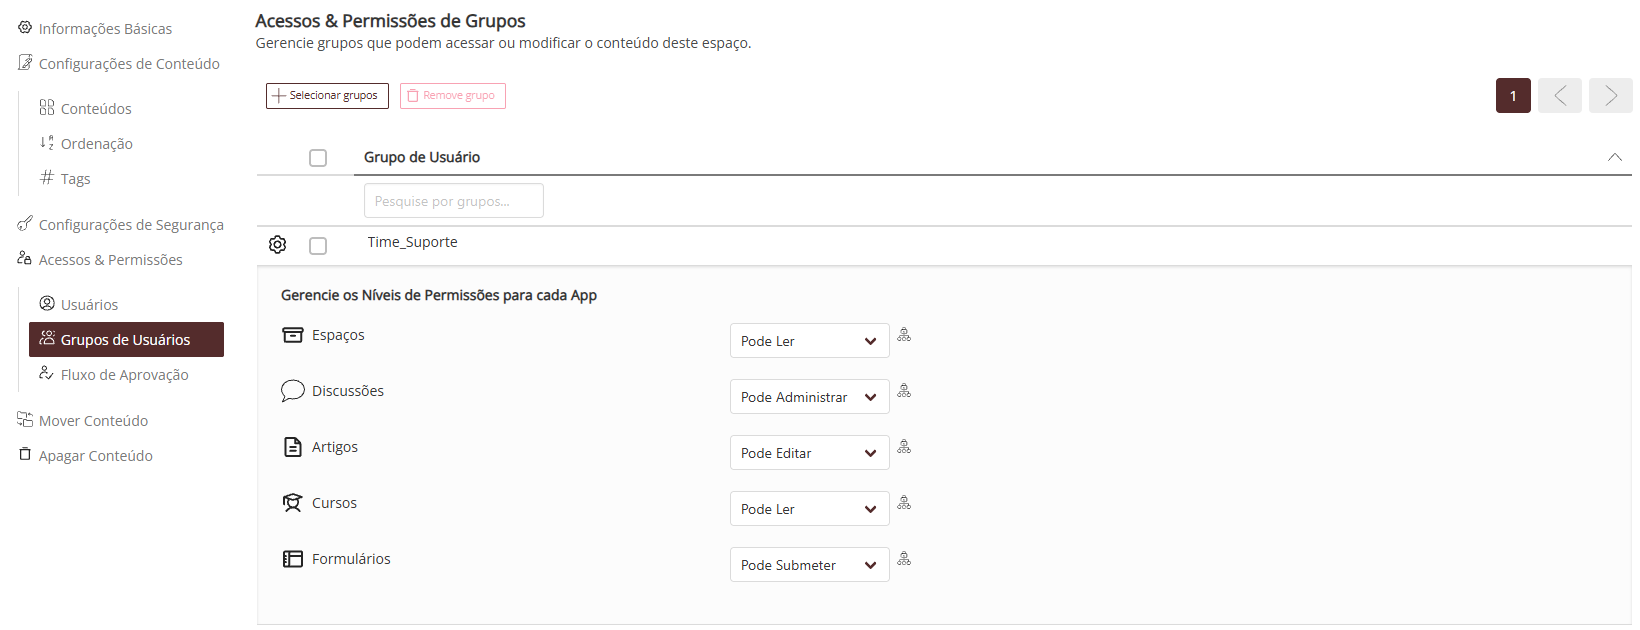Open the Espaços permission dropdown
Image resolution: width=1640 pixels, height=630 pixels.
coord(810,341)
